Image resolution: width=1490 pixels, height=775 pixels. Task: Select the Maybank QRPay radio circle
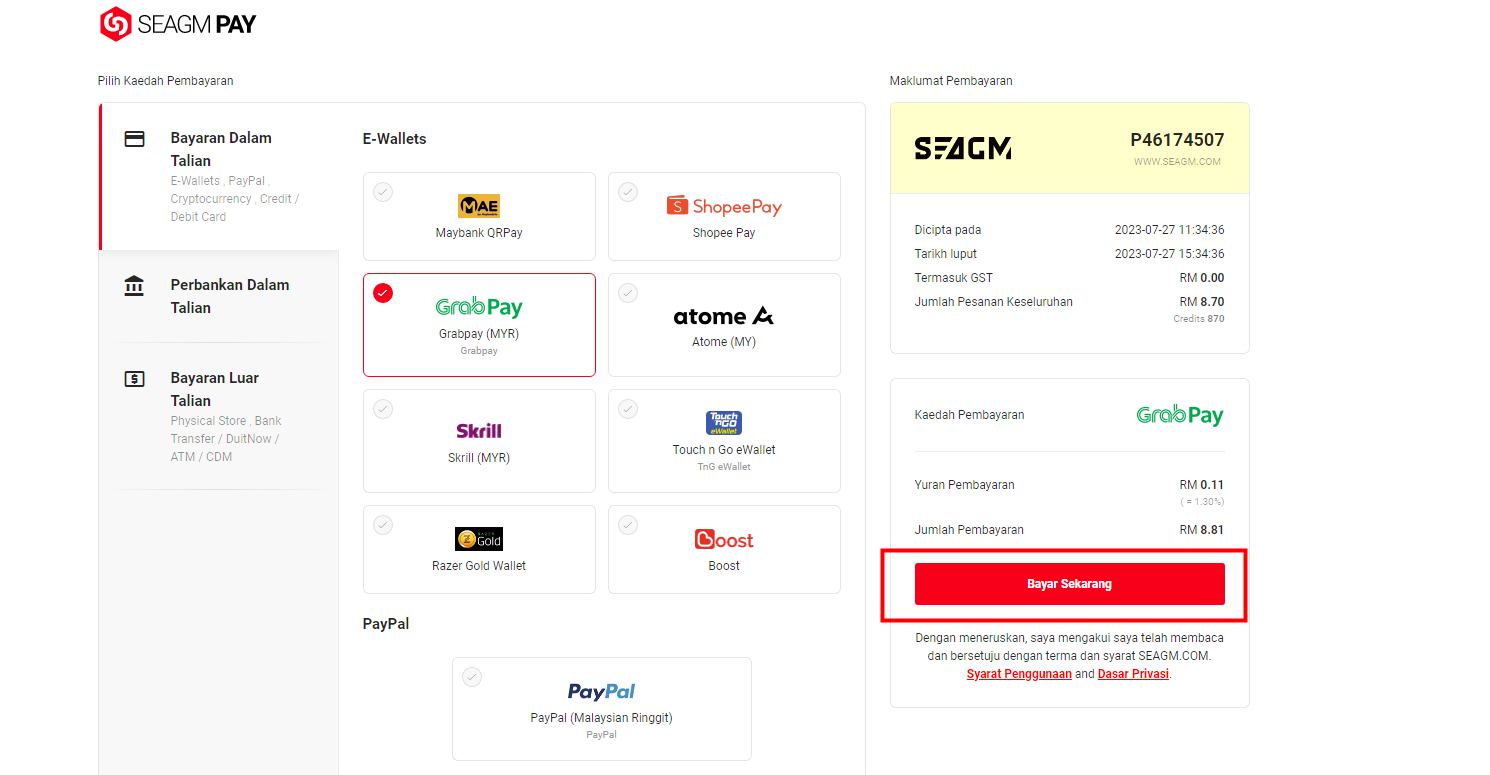pos(383,192)
